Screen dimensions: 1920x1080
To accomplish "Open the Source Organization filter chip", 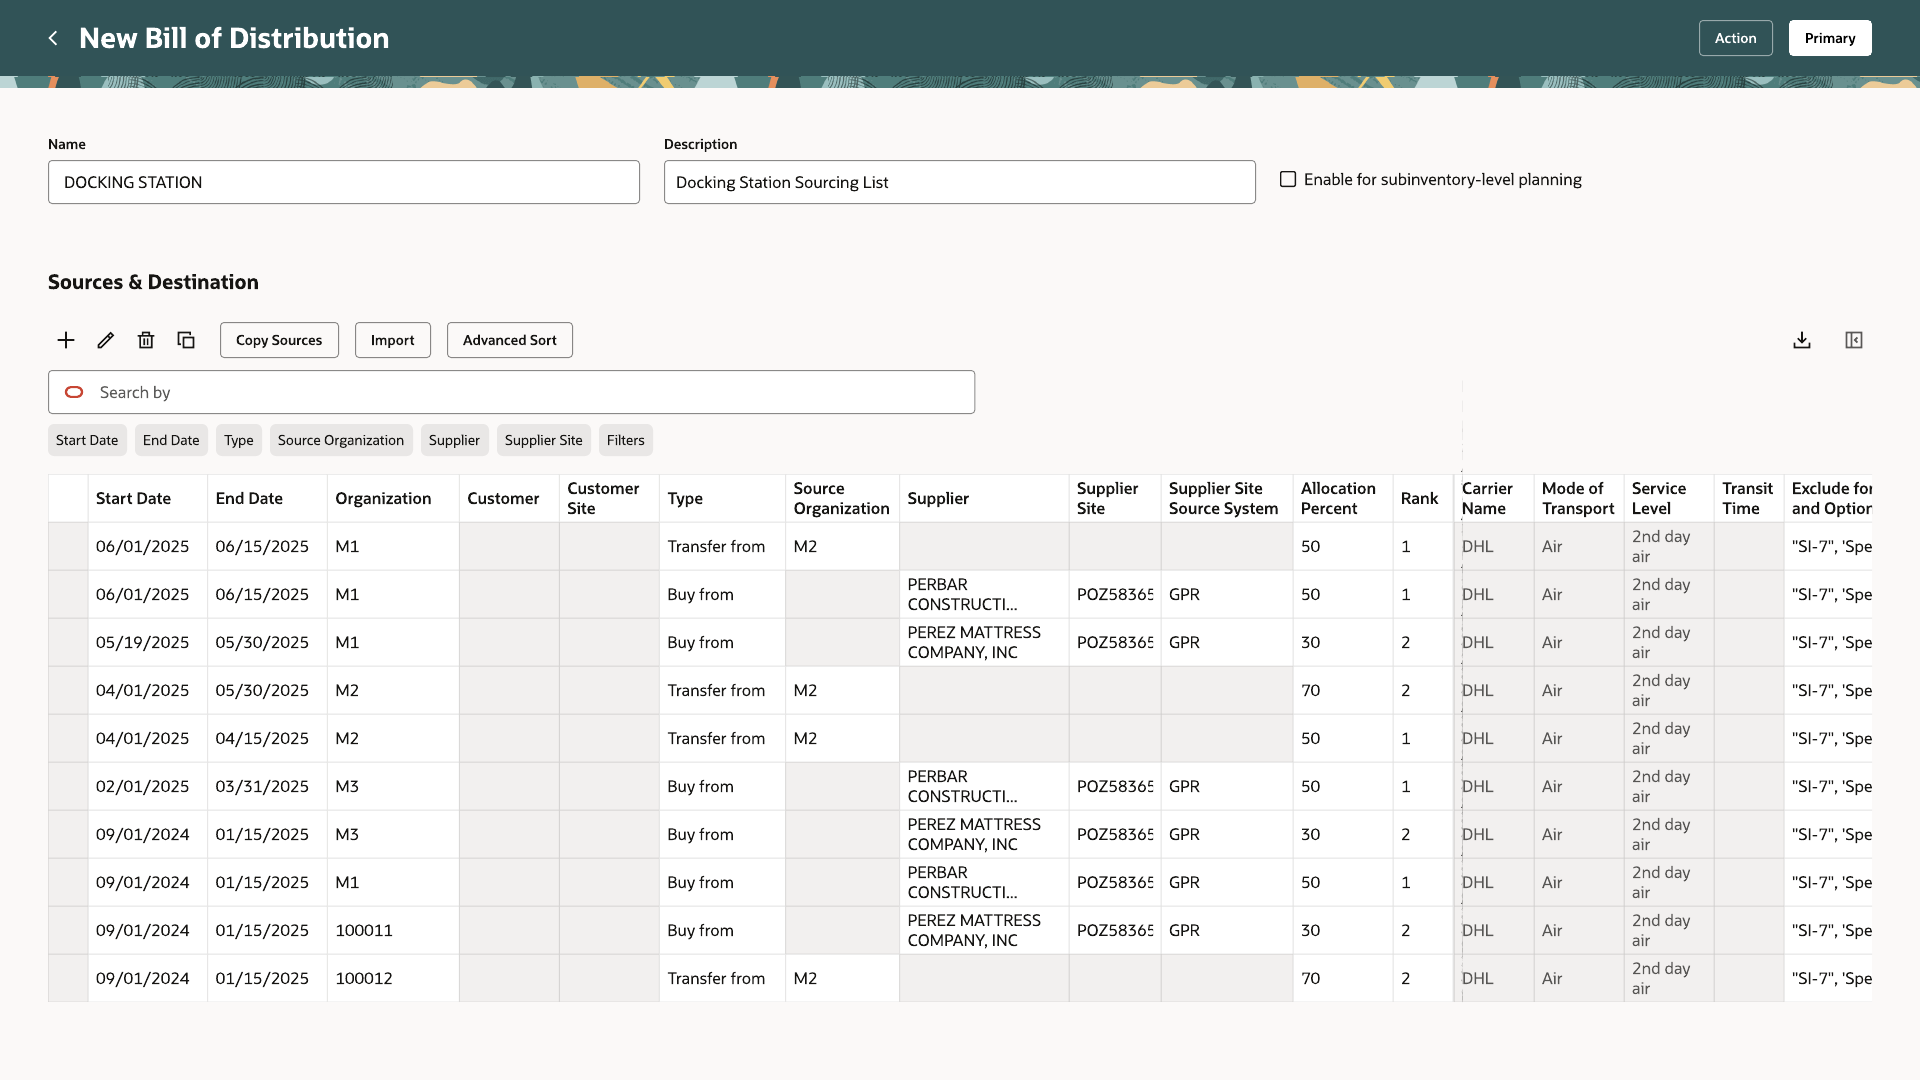I will 341,440.
